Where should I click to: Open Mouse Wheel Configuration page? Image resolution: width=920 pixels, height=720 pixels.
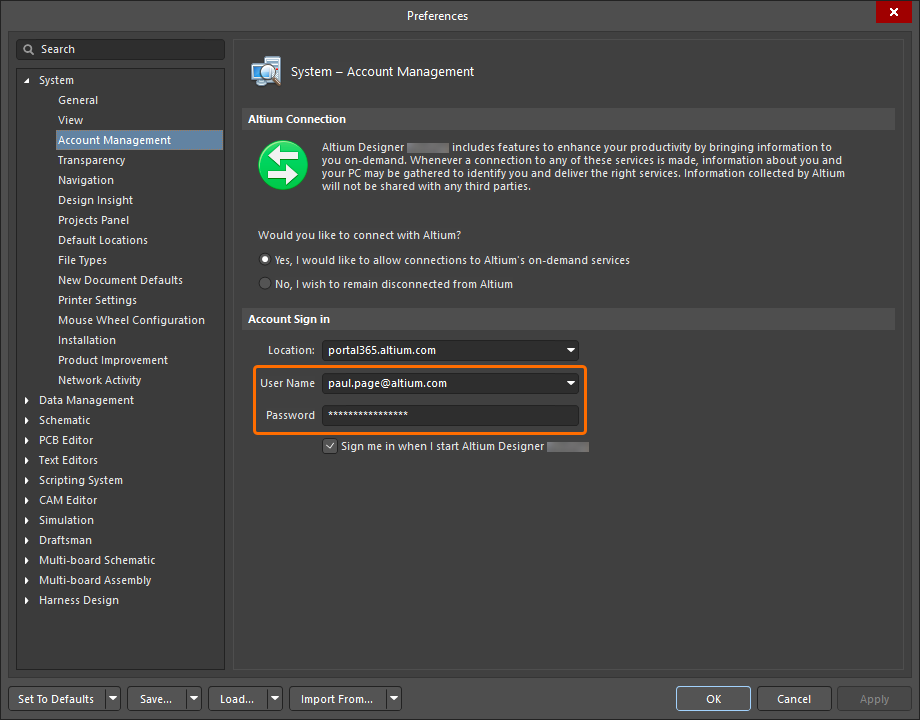click(x=131, y=320)
